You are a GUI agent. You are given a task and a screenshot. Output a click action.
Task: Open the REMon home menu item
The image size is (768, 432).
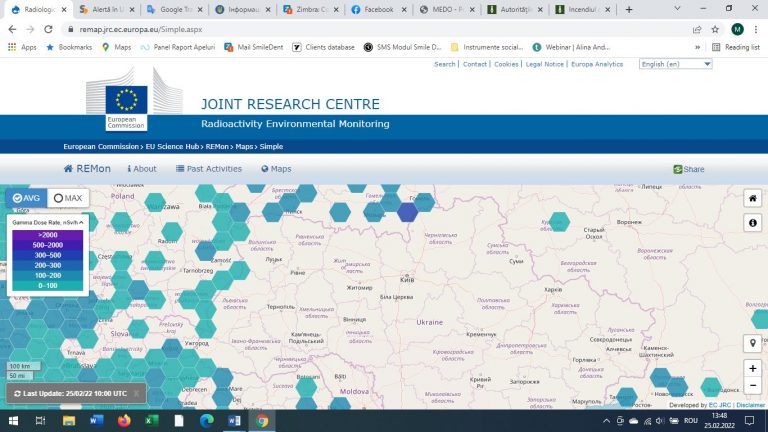point(87,168)
